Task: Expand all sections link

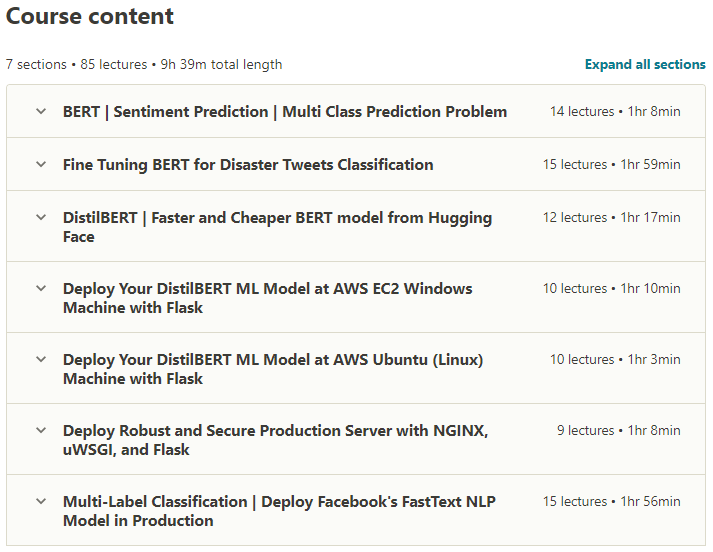Action: click(645, 64)
